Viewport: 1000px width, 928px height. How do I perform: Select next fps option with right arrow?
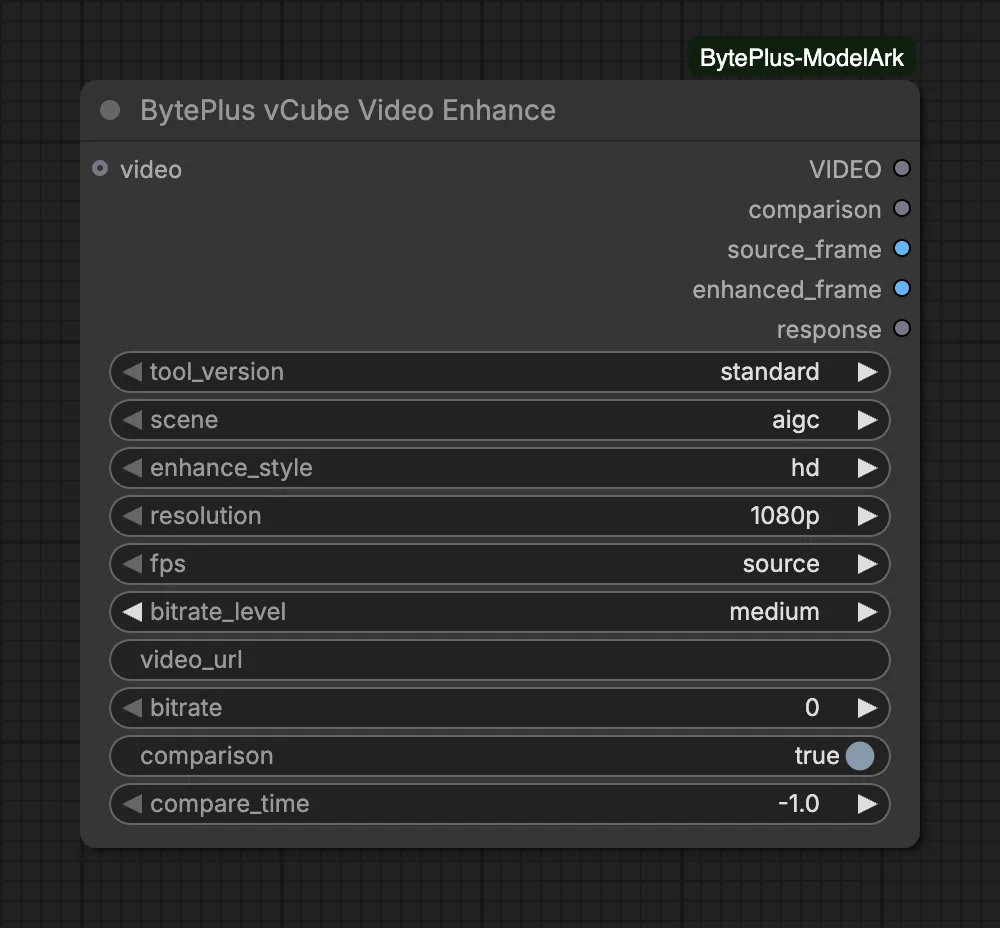(867, 564)
